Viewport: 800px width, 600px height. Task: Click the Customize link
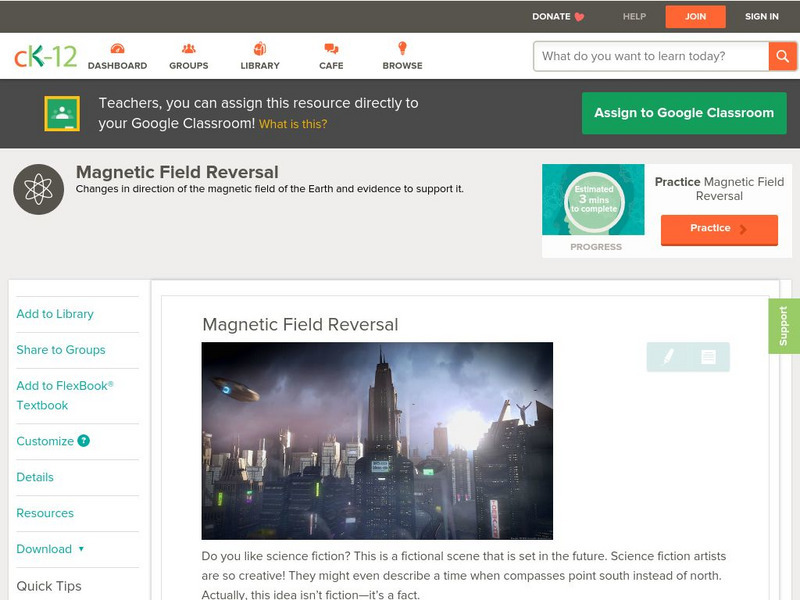point(45,441)
